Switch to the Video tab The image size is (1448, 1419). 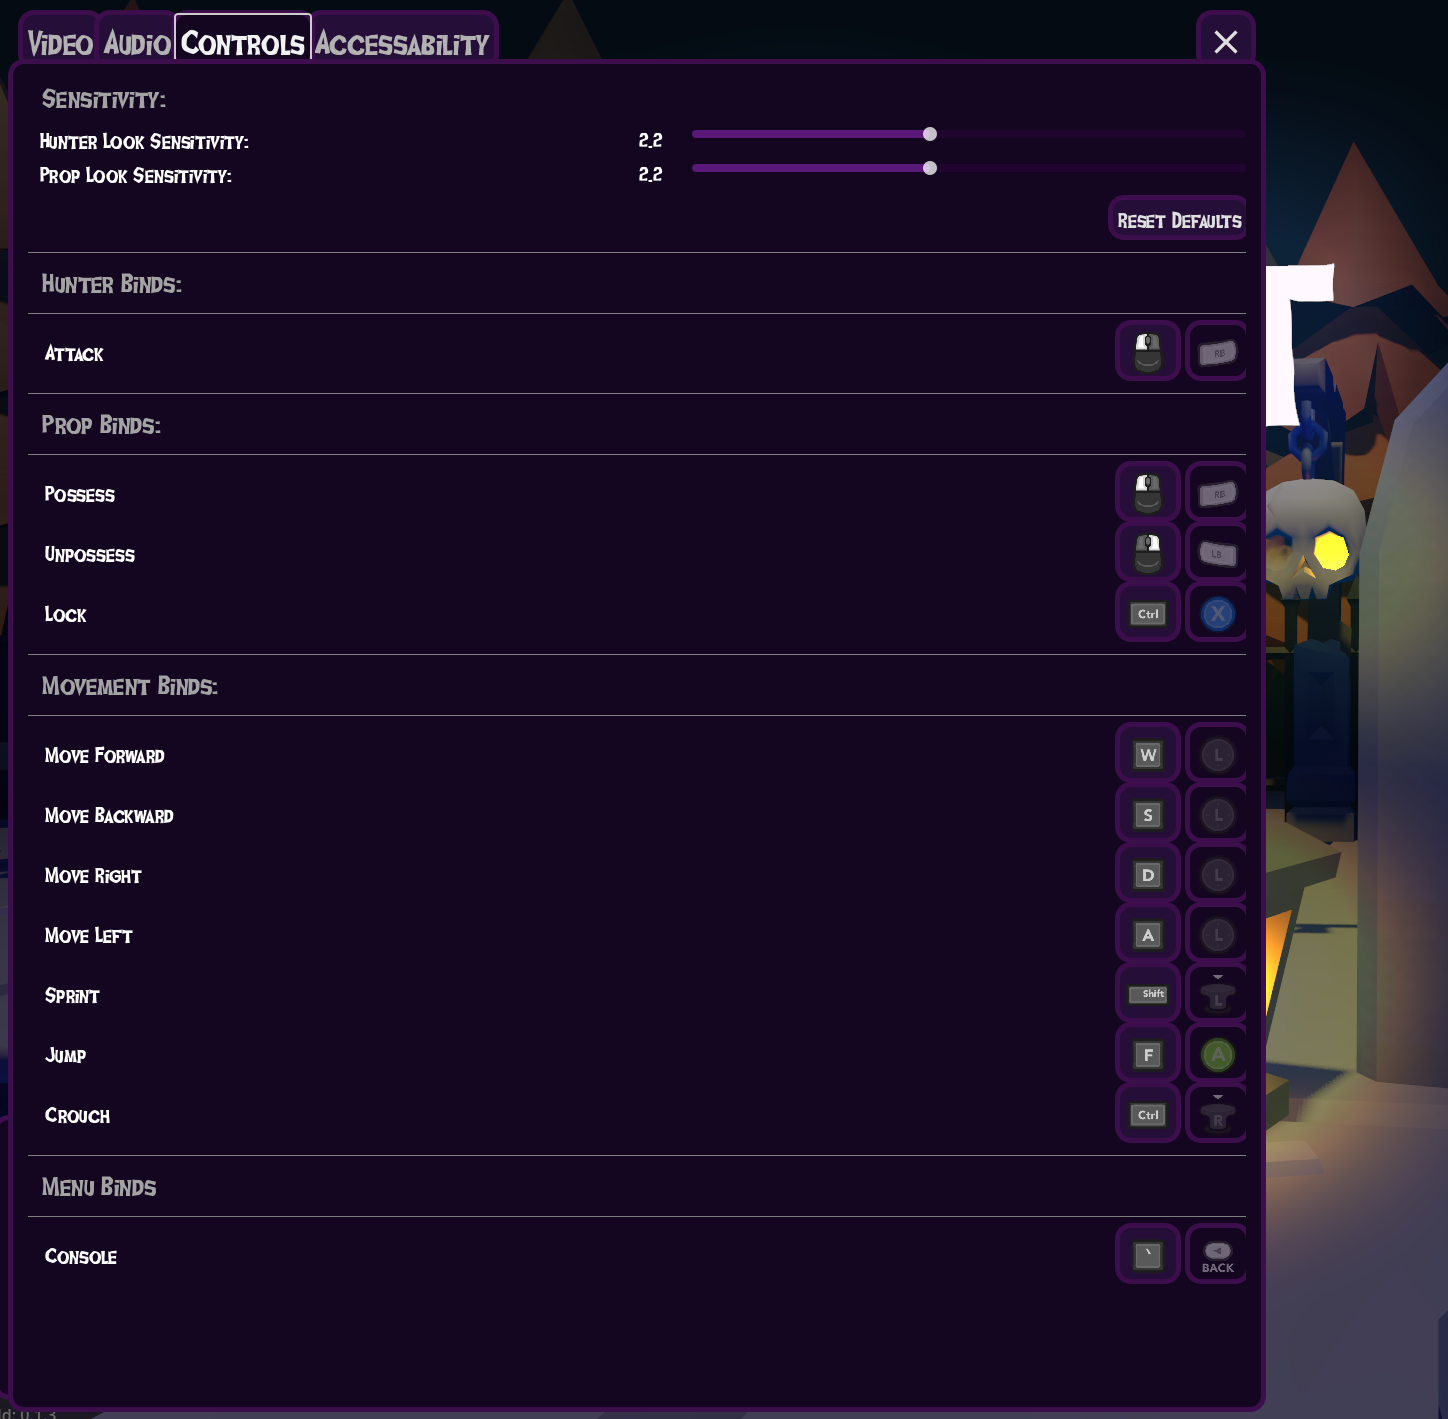click(x=58, y=42)
